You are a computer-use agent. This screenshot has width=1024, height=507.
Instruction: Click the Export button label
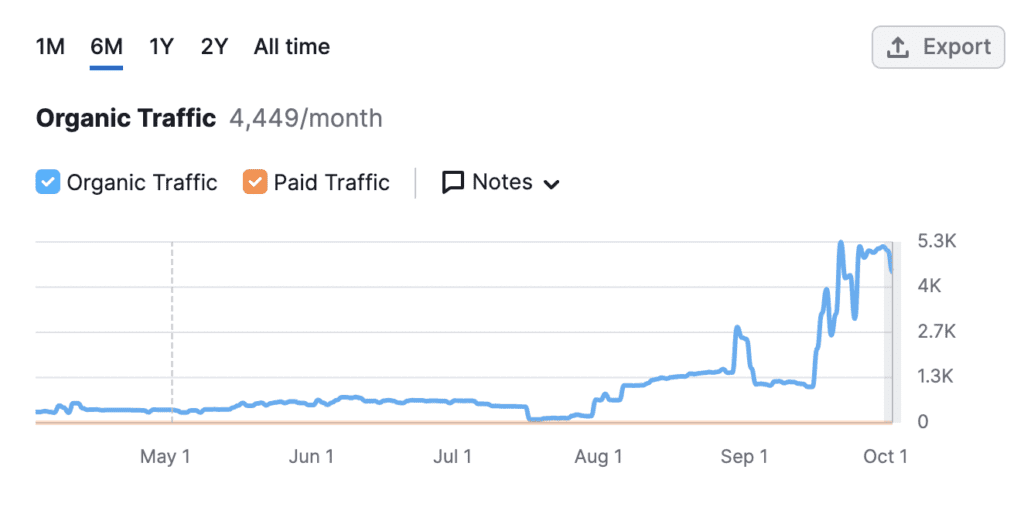(x=956, y=47)
